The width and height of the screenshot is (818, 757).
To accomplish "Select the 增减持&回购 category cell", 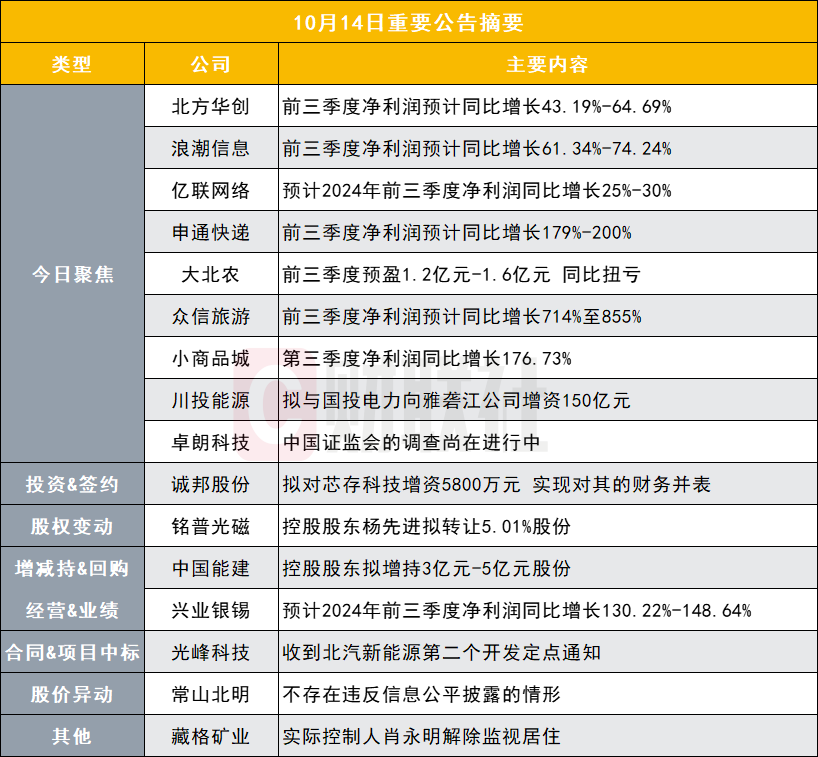I will point(72,568).
